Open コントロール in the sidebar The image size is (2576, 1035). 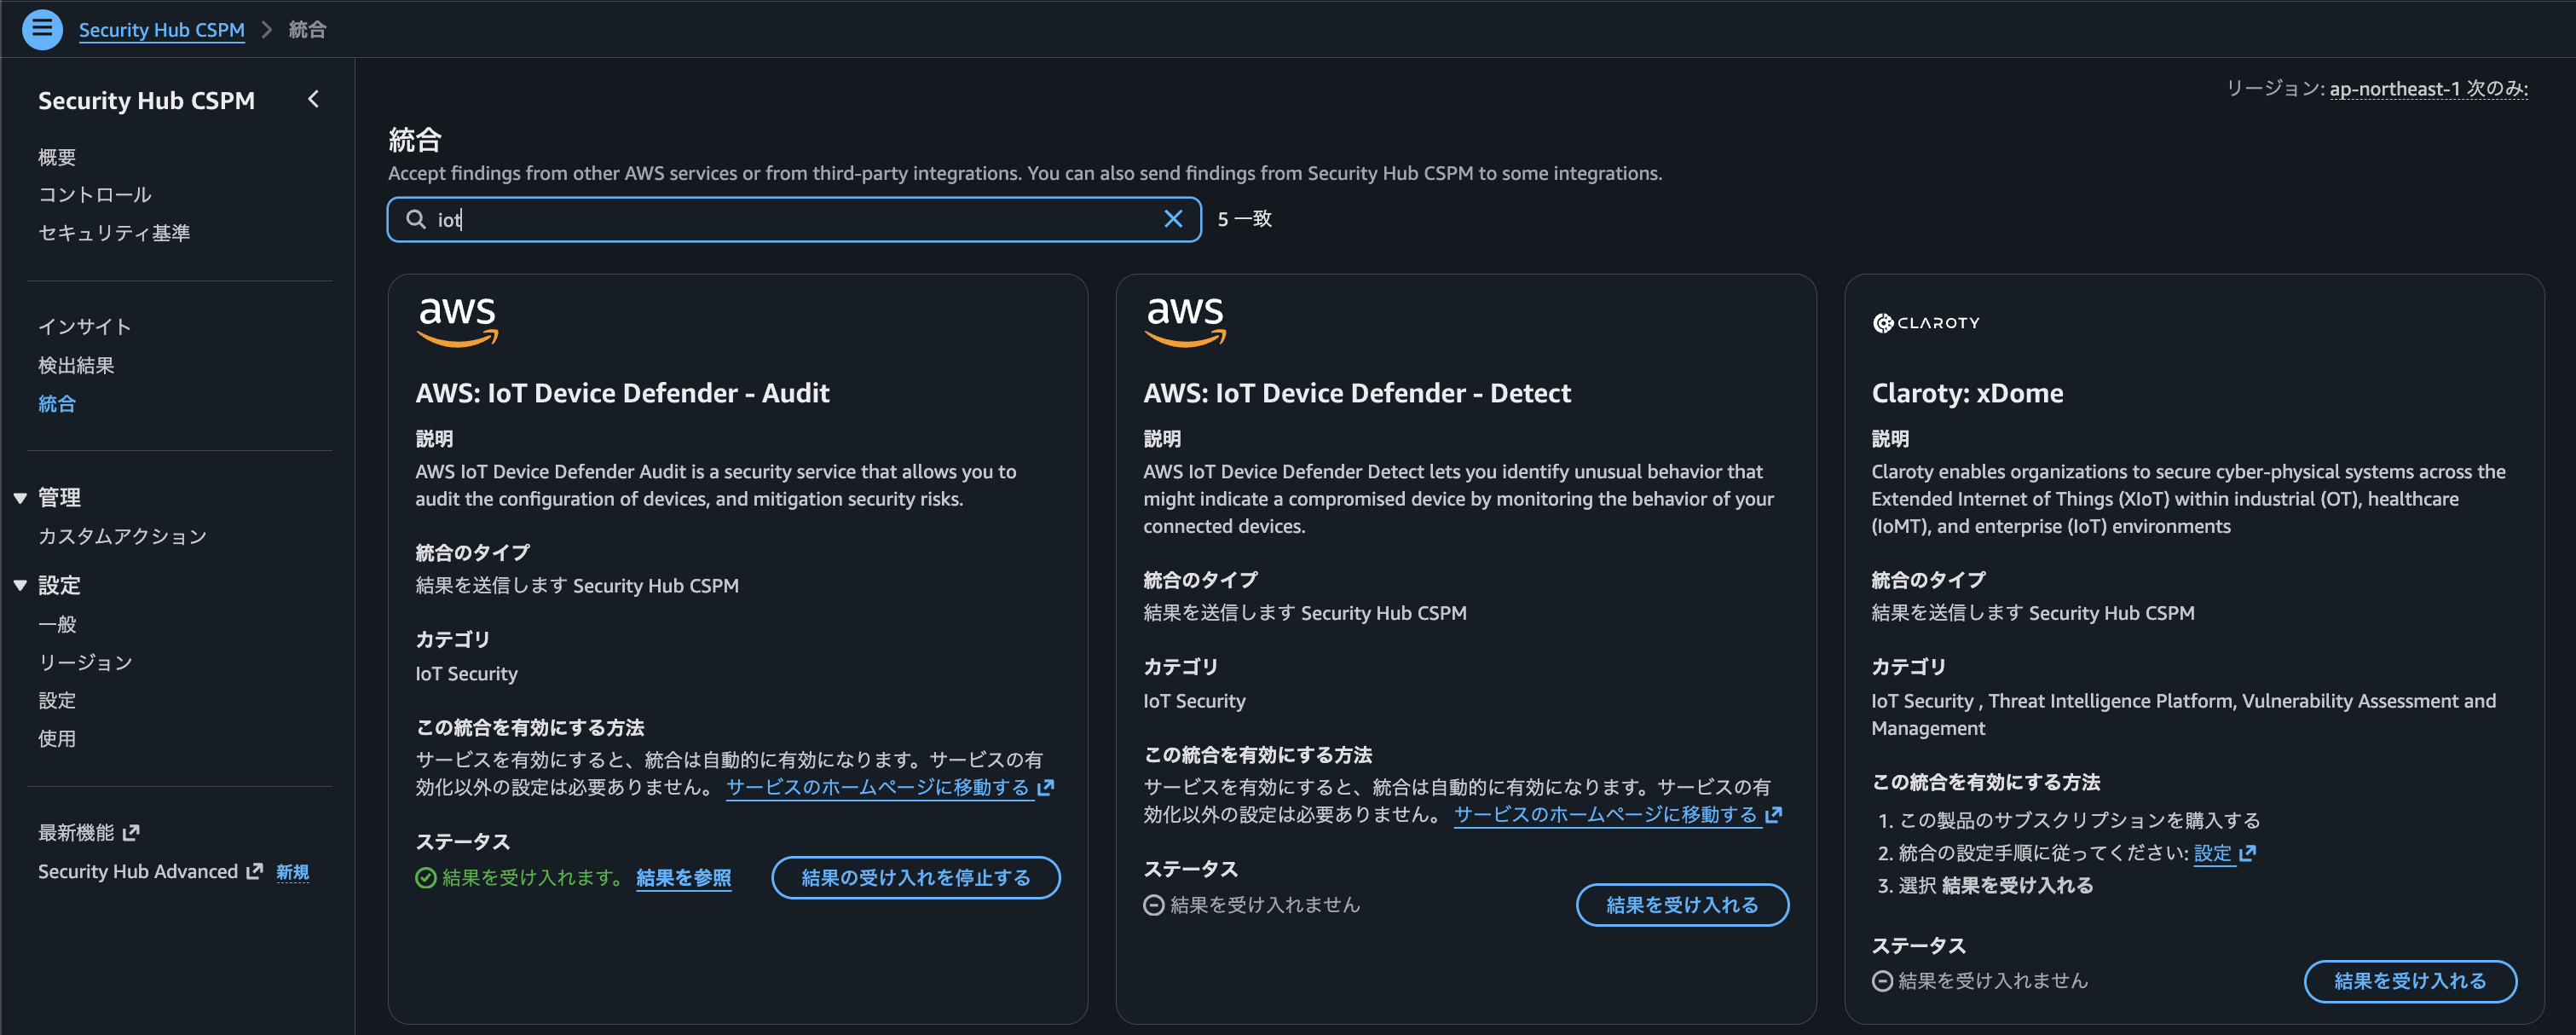(95, 195)
